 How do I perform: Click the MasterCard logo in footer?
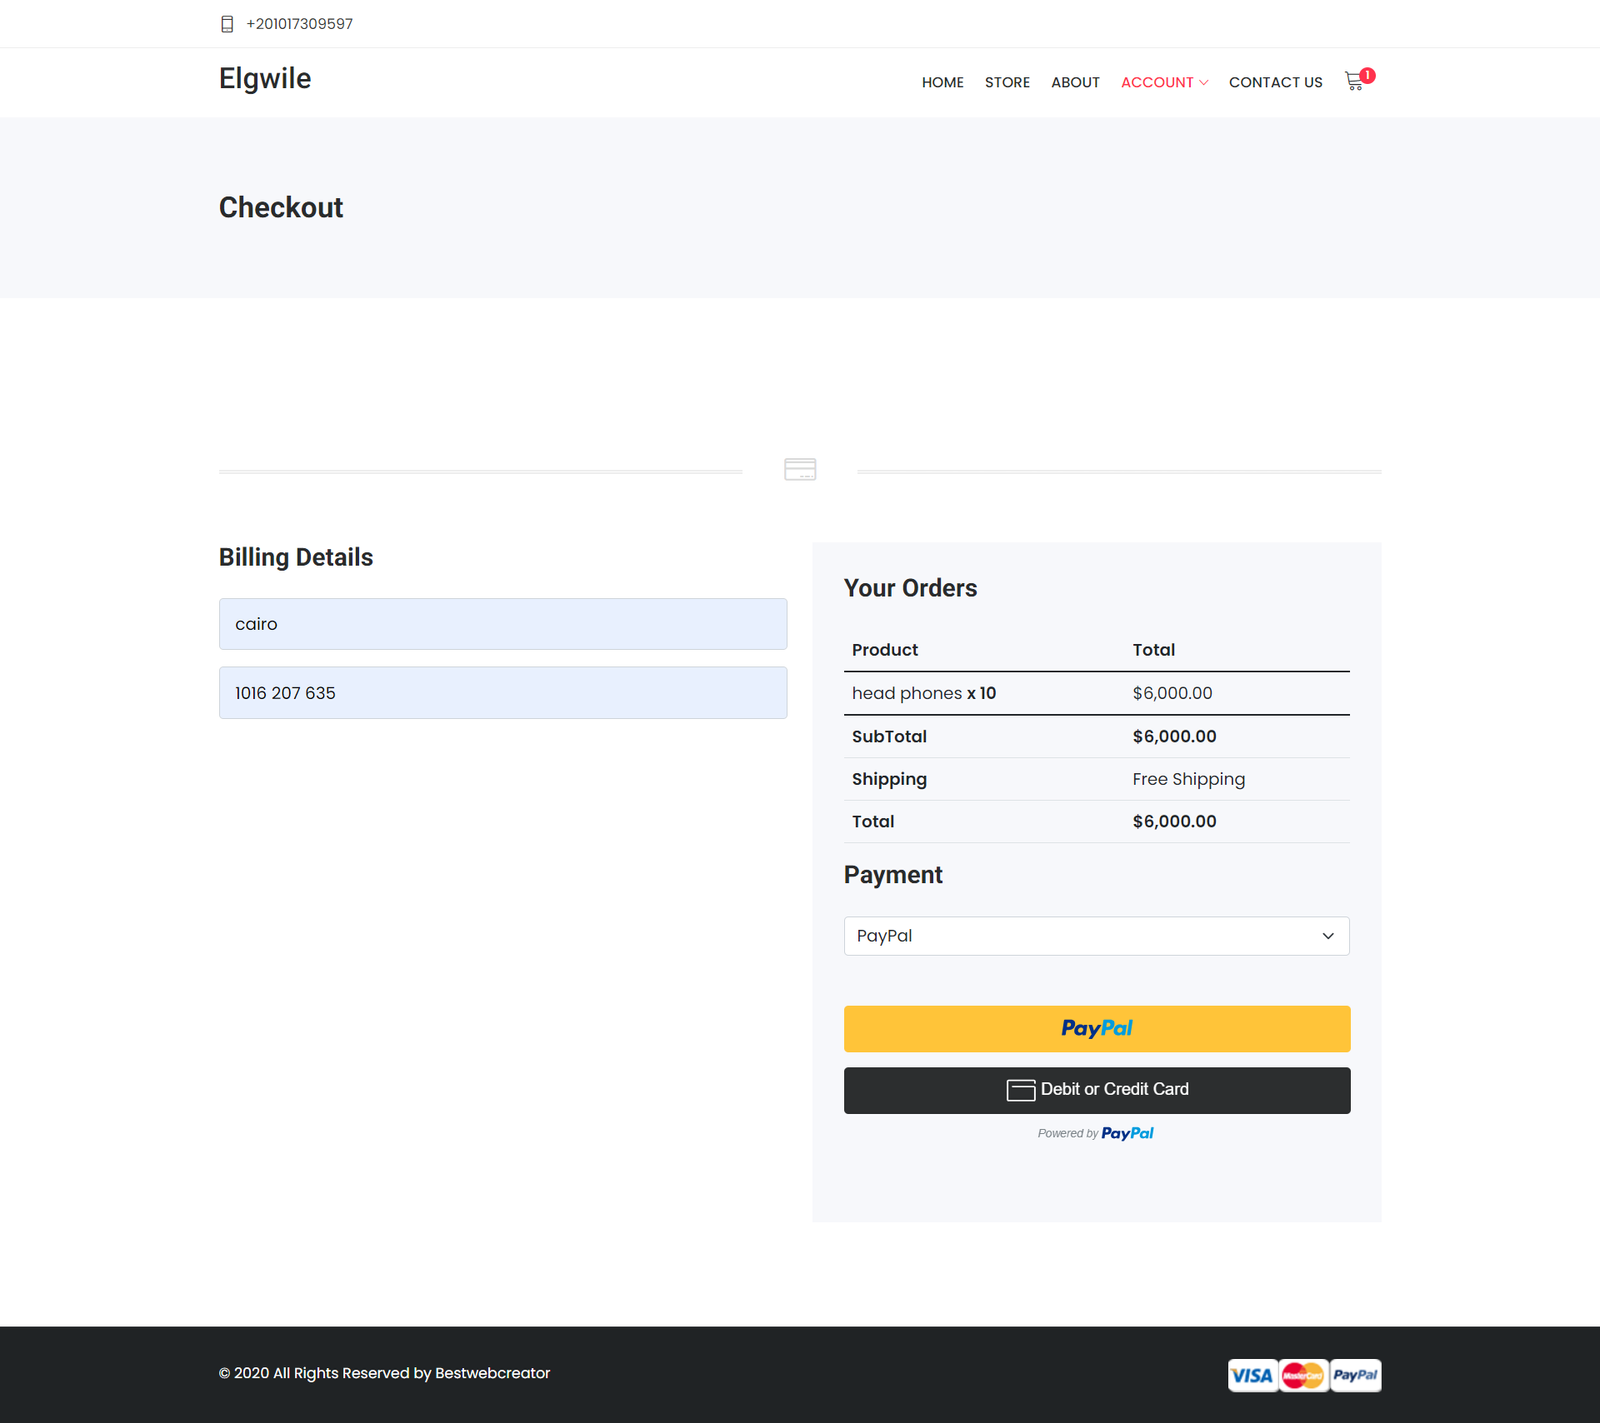1303,1375
